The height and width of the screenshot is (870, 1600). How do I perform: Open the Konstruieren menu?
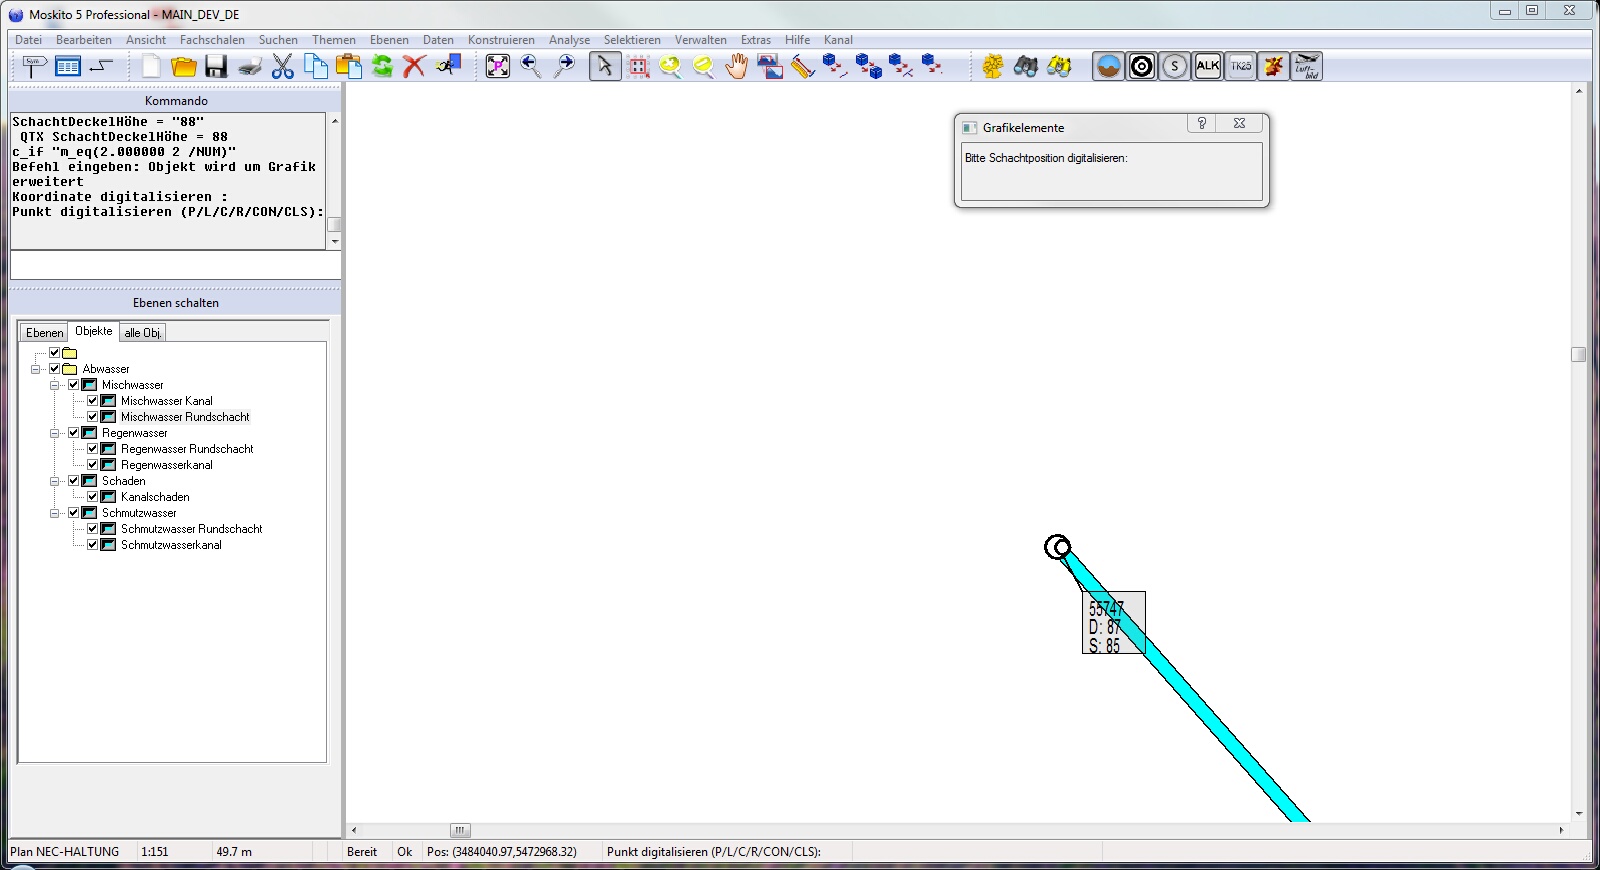tap(500, 40)
